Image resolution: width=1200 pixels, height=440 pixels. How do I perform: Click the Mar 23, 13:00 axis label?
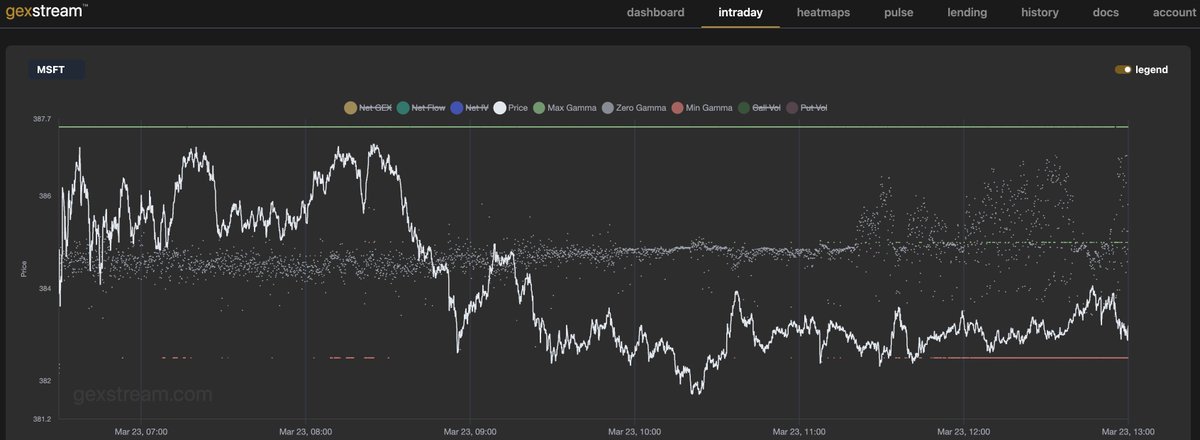[1128, 432]
